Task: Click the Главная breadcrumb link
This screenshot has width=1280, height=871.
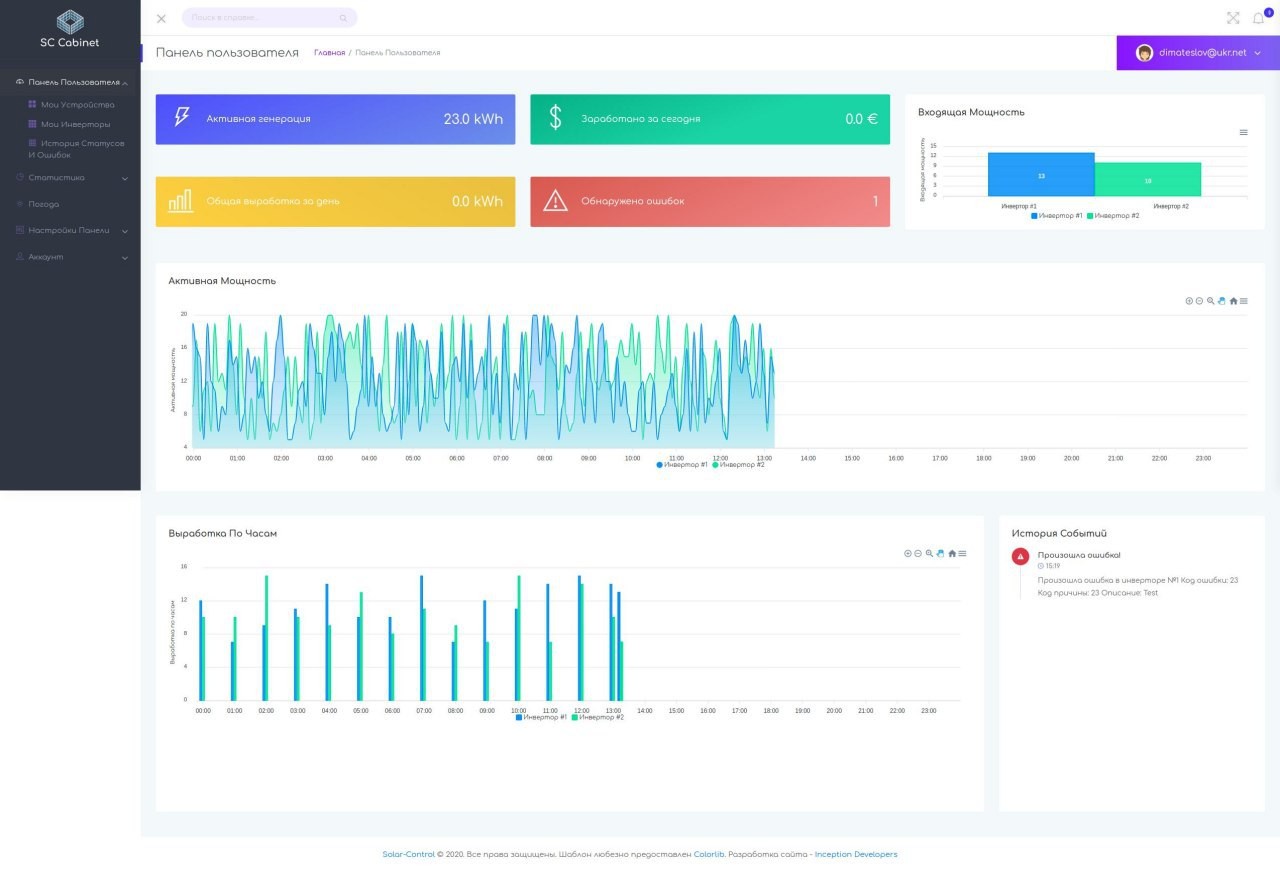Action: (329, 53)
